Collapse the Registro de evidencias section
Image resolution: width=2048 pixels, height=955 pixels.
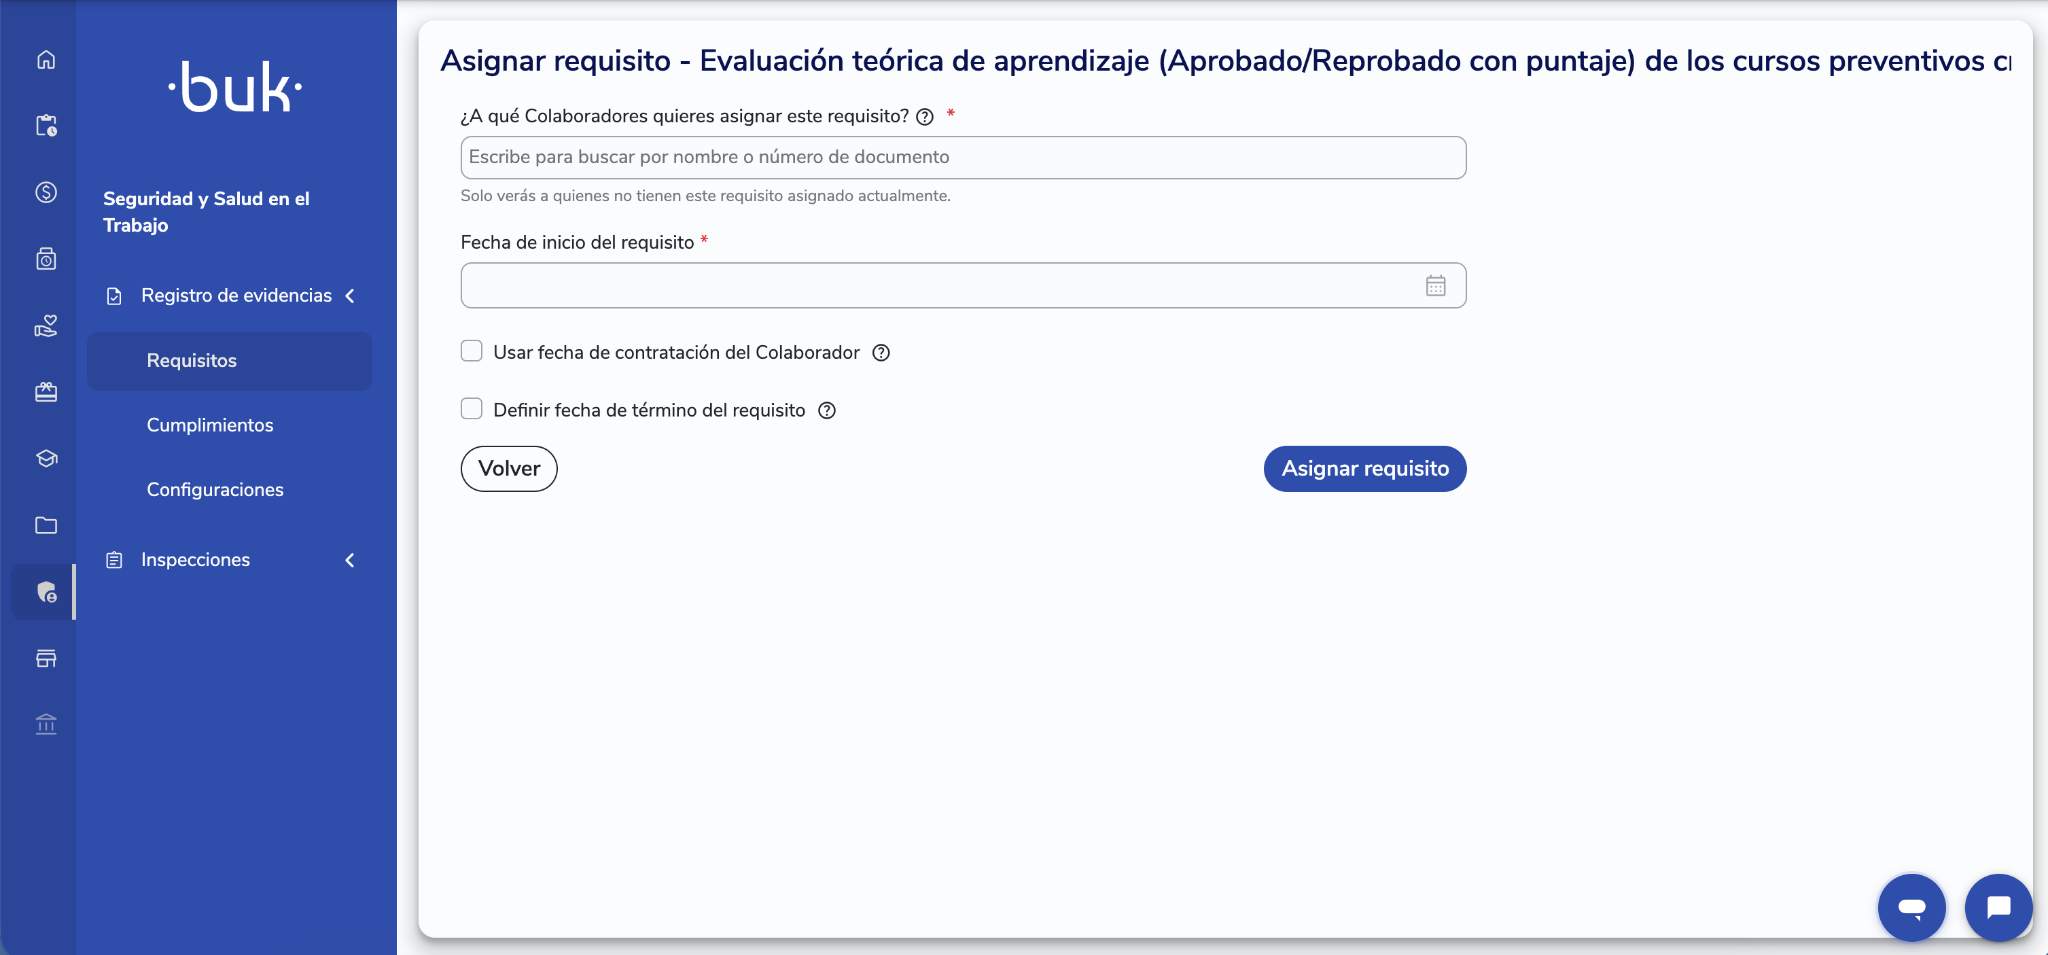pos(350,296)
